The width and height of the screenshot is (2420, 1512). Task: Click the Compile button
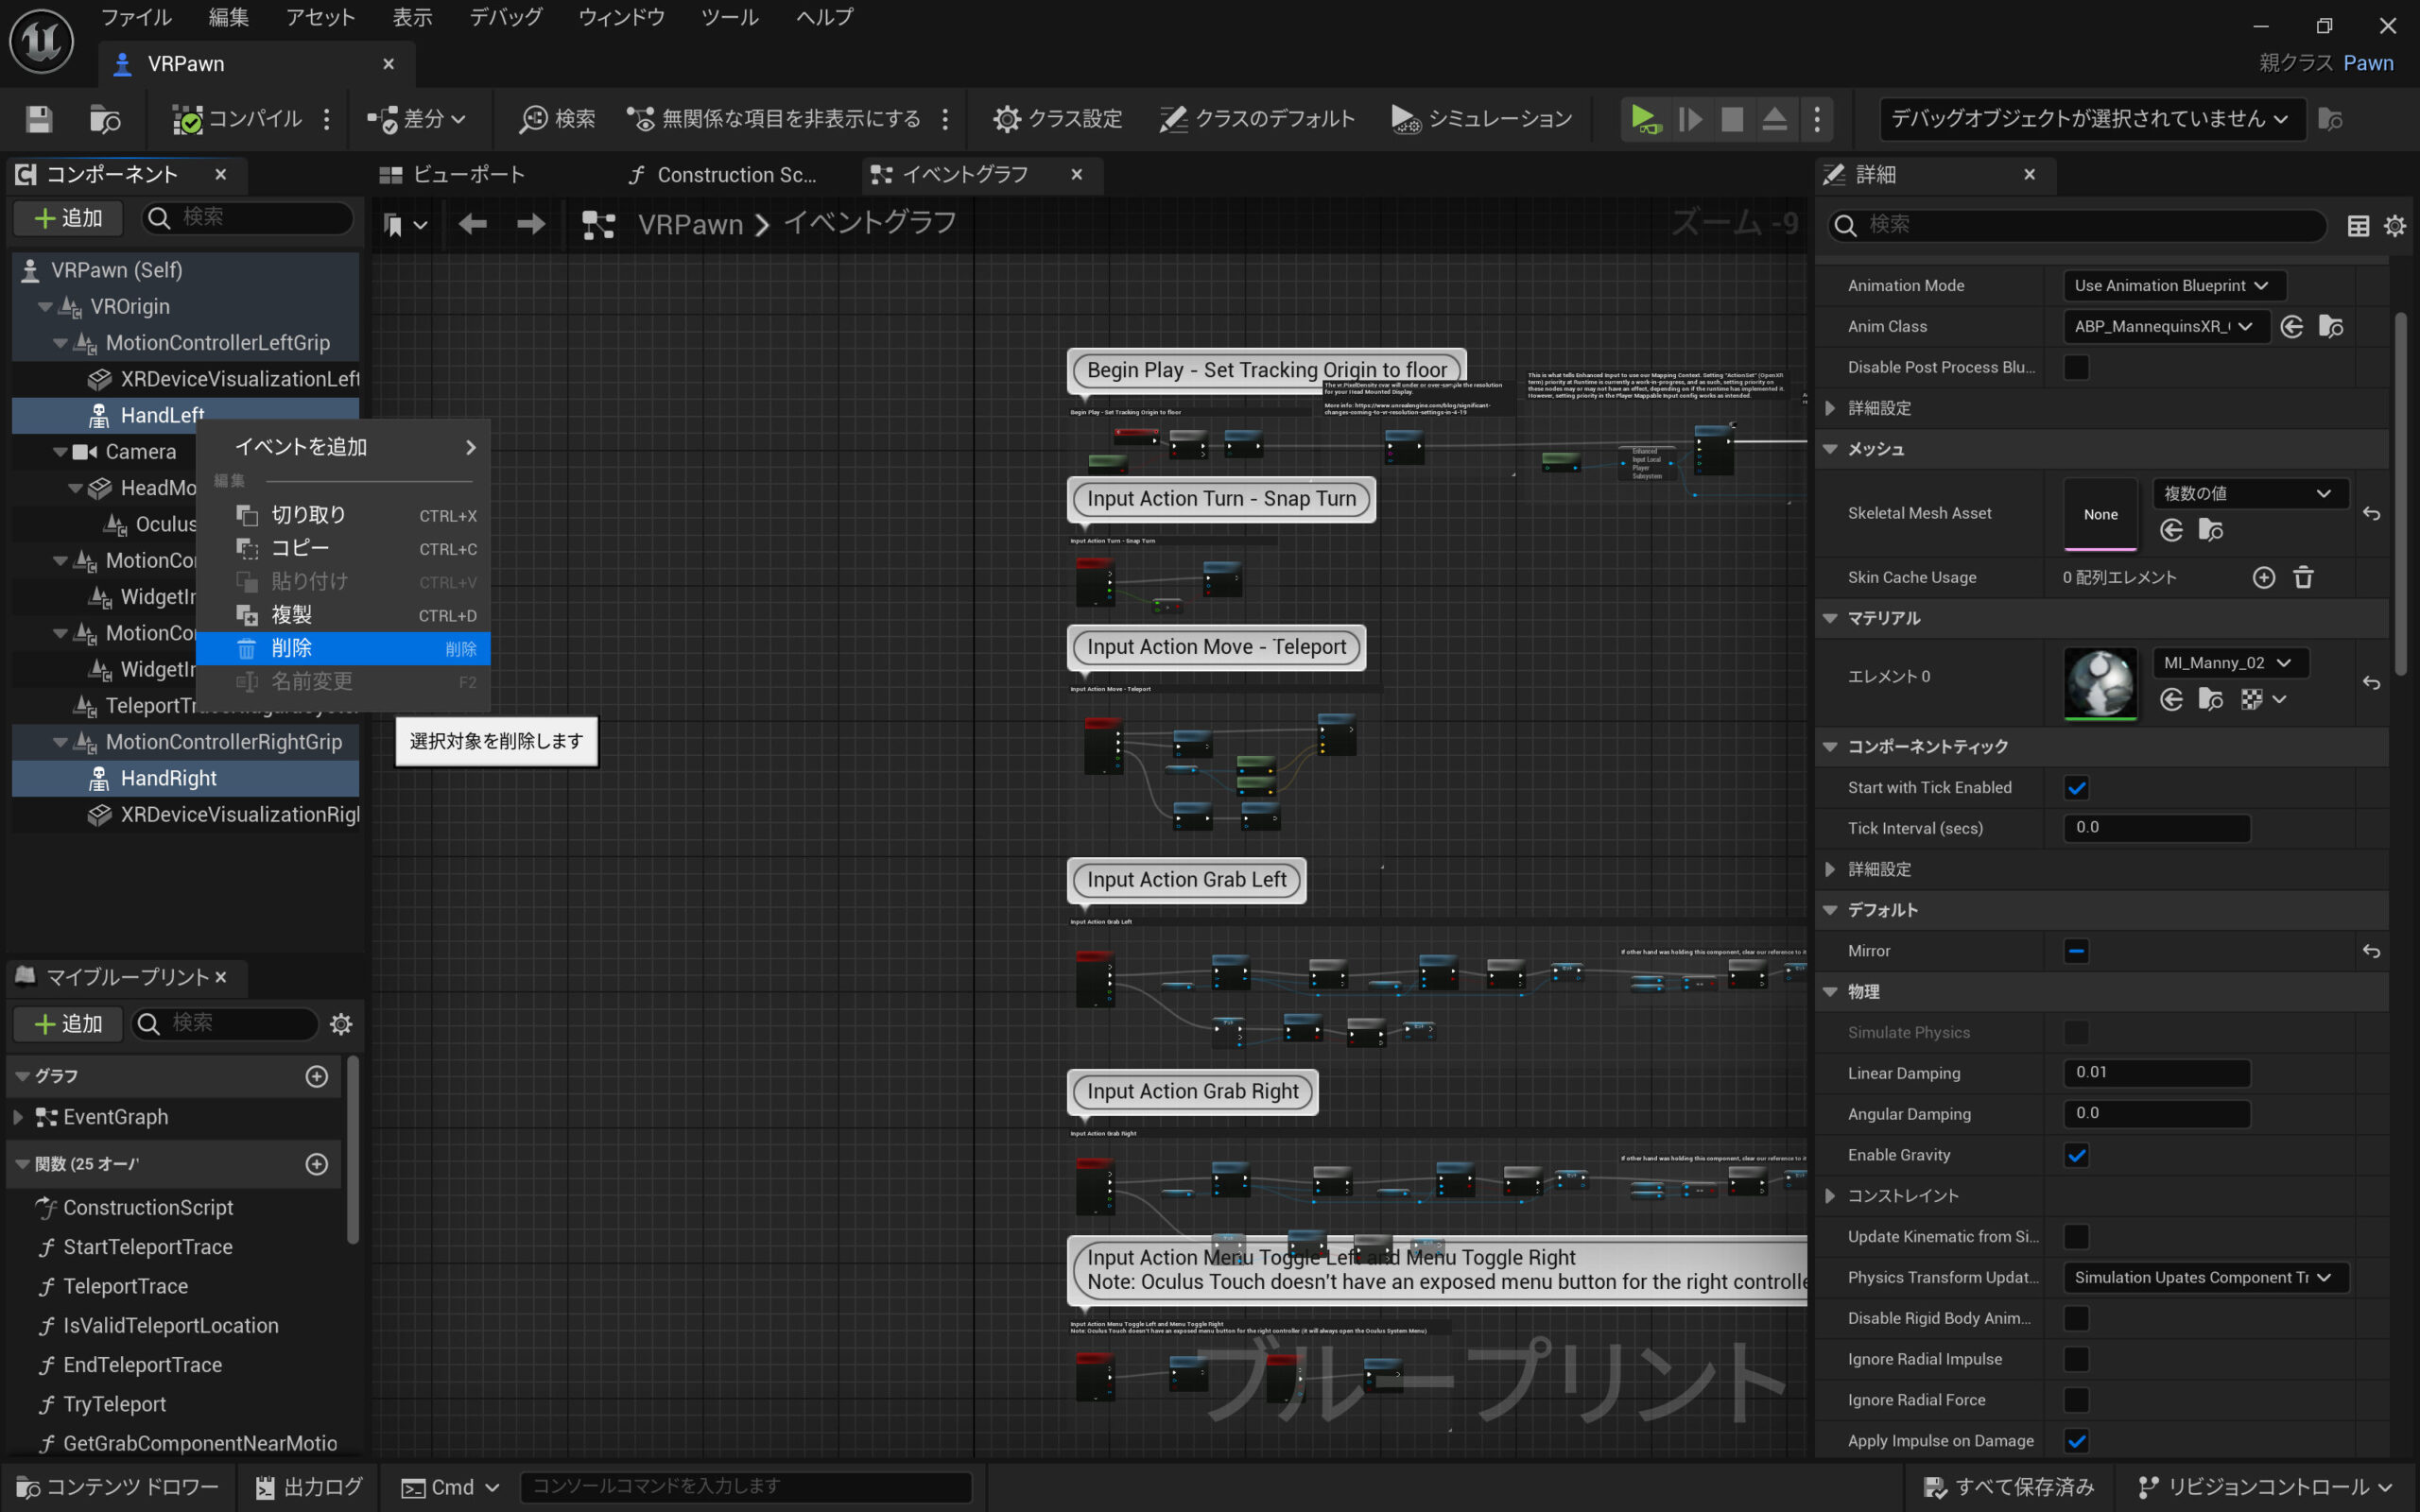(237, 119)
